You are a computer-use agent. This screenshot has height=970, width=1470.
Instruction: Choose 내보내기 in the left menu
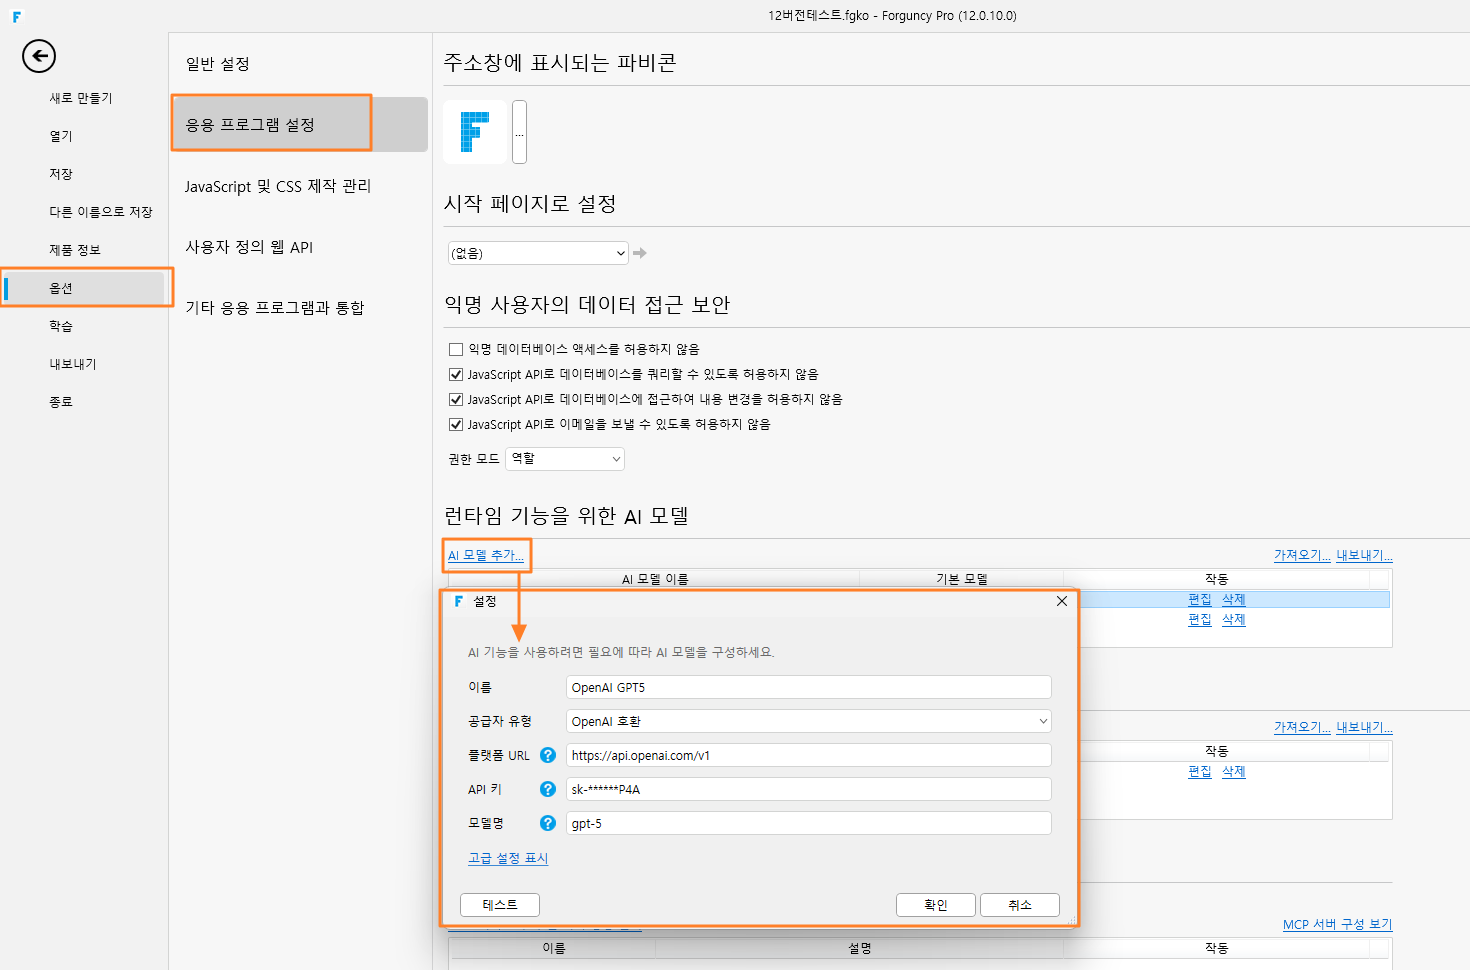tap(73, 364)
